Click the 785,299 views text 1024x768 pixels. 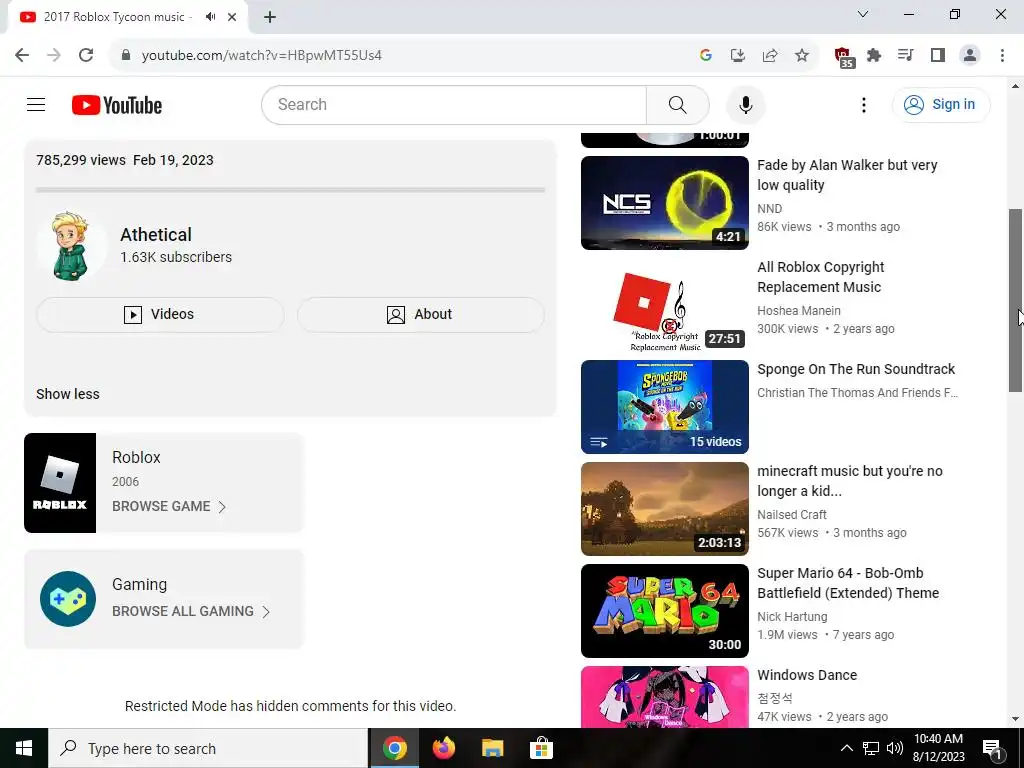(81, 160)
